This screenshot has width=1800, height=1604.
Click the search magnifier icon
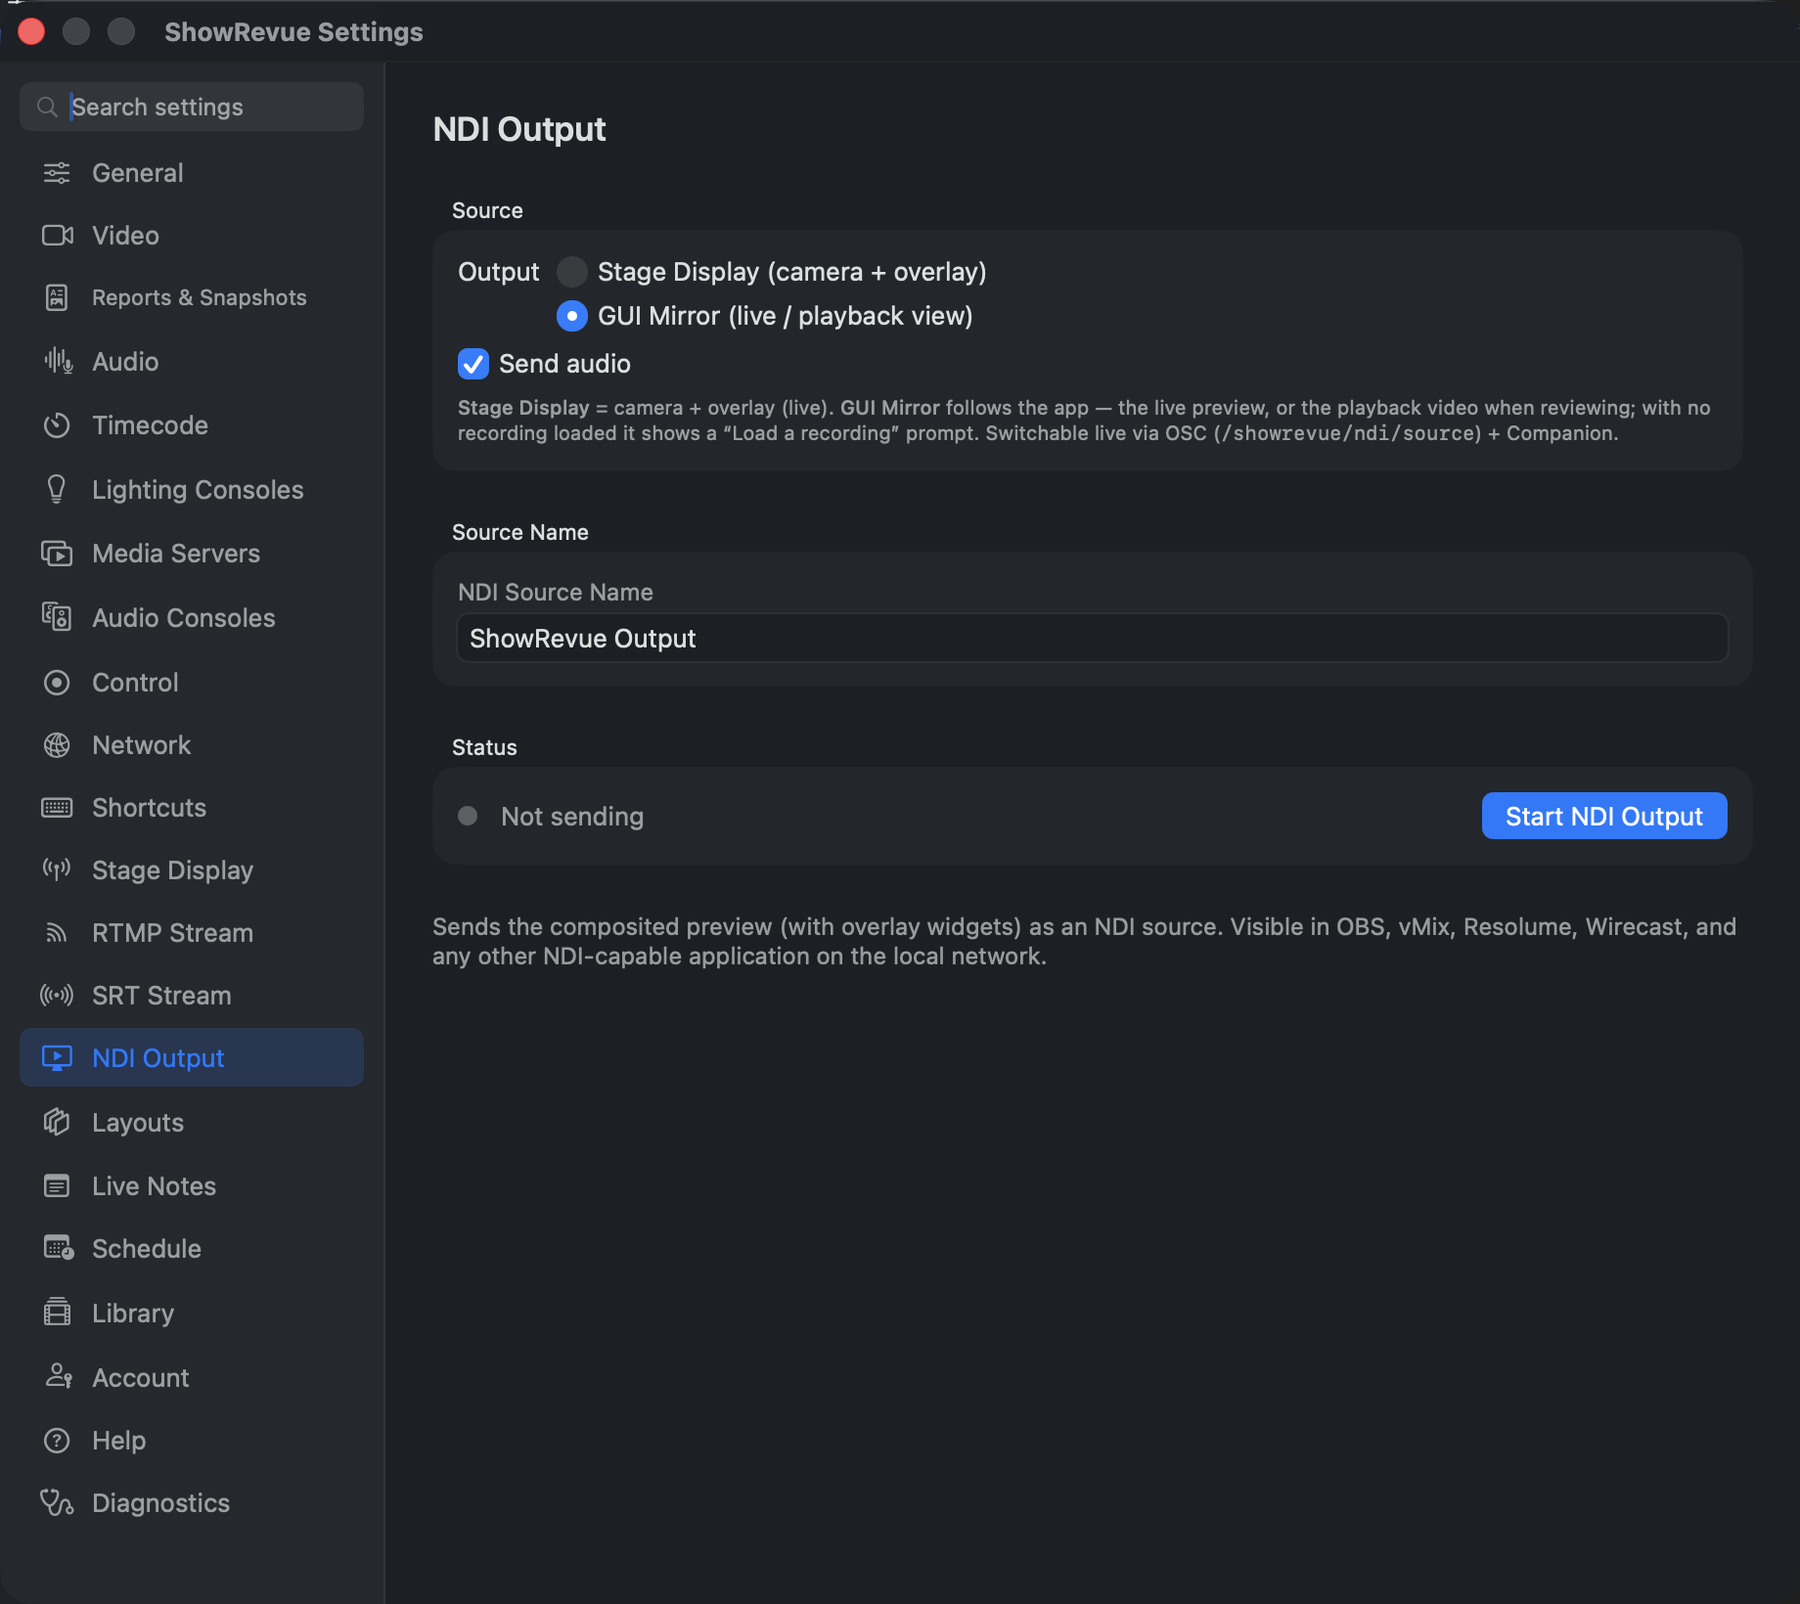pyautogui.click(x=46, y=107)
